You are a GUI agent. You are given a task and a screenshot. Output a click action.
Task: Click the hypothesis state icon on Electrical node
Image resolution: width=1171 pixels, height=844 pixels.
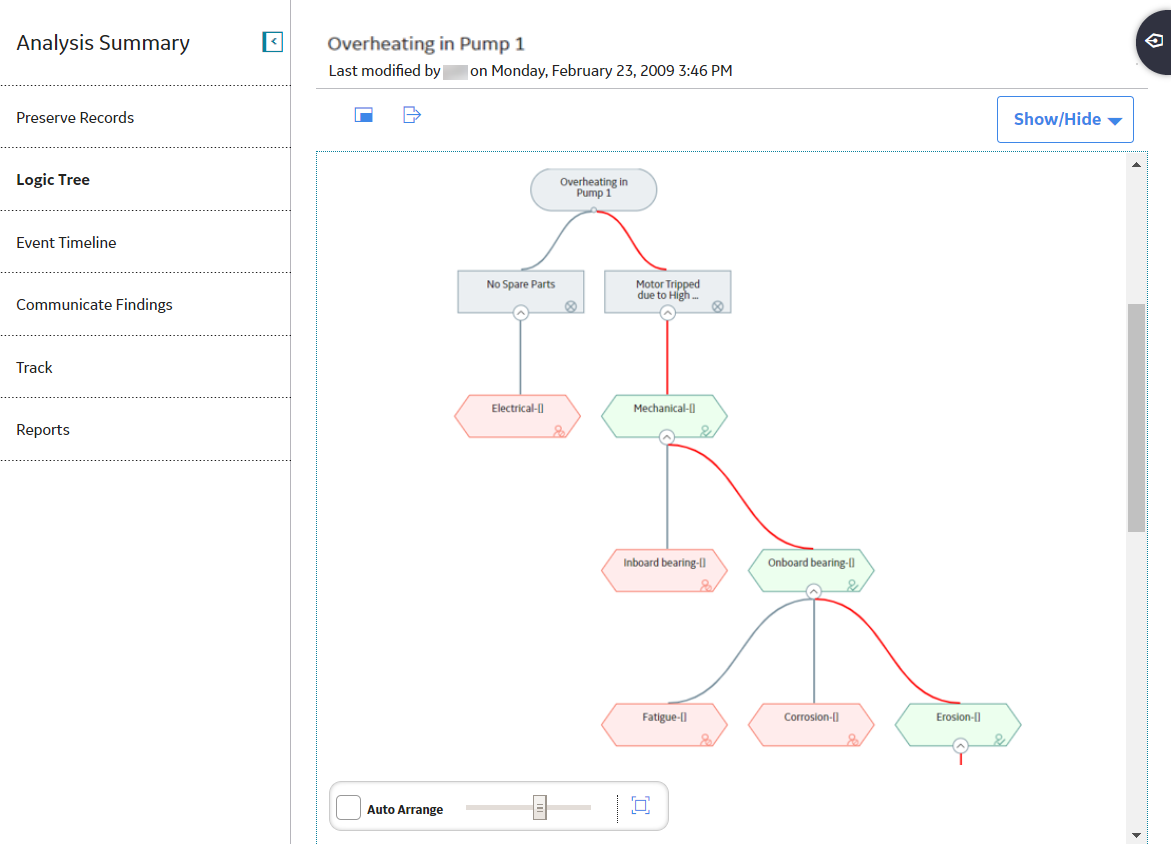tap(559, 431)
